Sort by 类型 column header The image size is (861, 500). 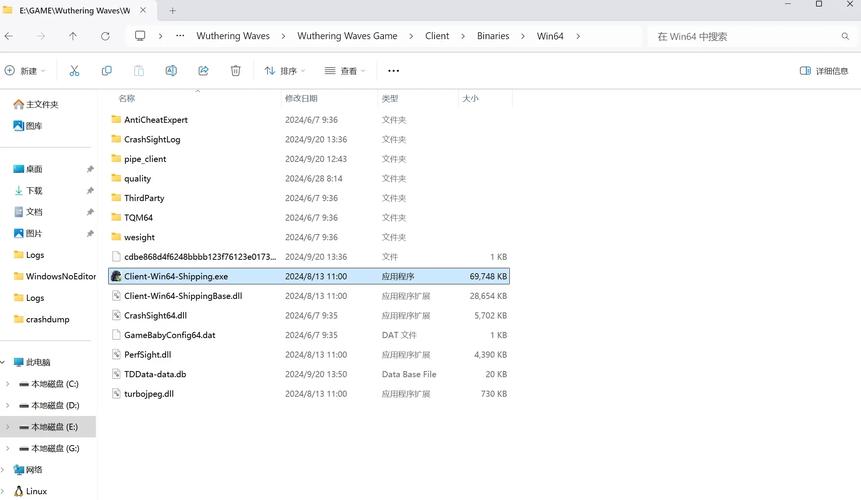tap(390, 98)
